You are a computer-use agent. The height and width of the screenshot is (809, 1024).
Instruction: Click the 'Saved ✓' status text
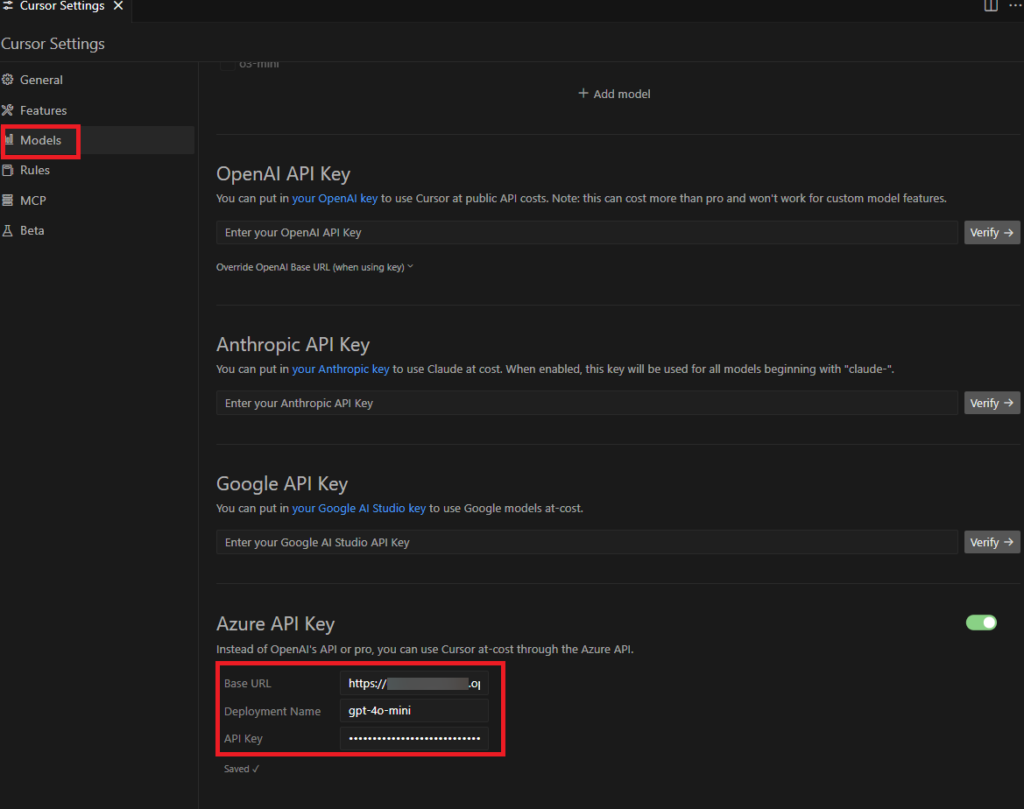click(x=242, y=769)
